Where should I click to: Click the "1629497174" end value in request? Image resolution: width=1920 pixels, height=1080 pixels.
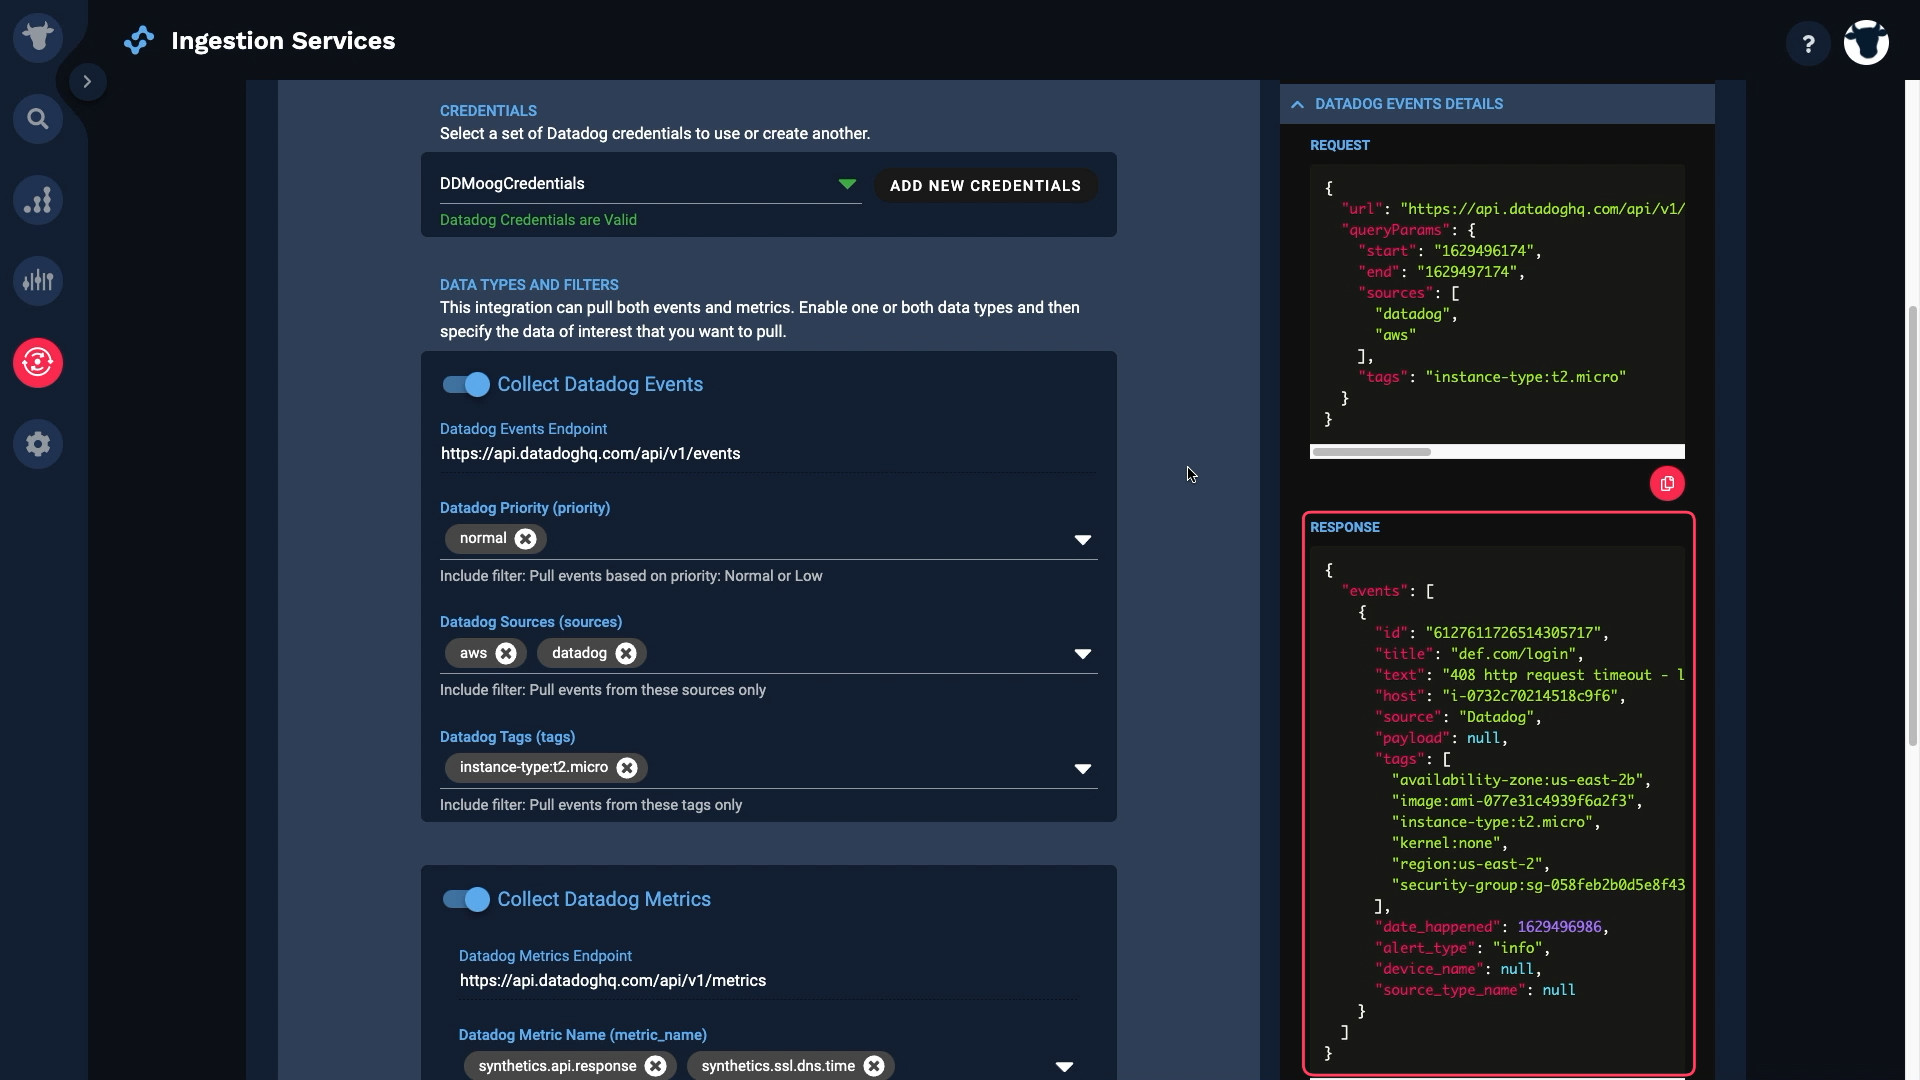(x=1467, y=272)
